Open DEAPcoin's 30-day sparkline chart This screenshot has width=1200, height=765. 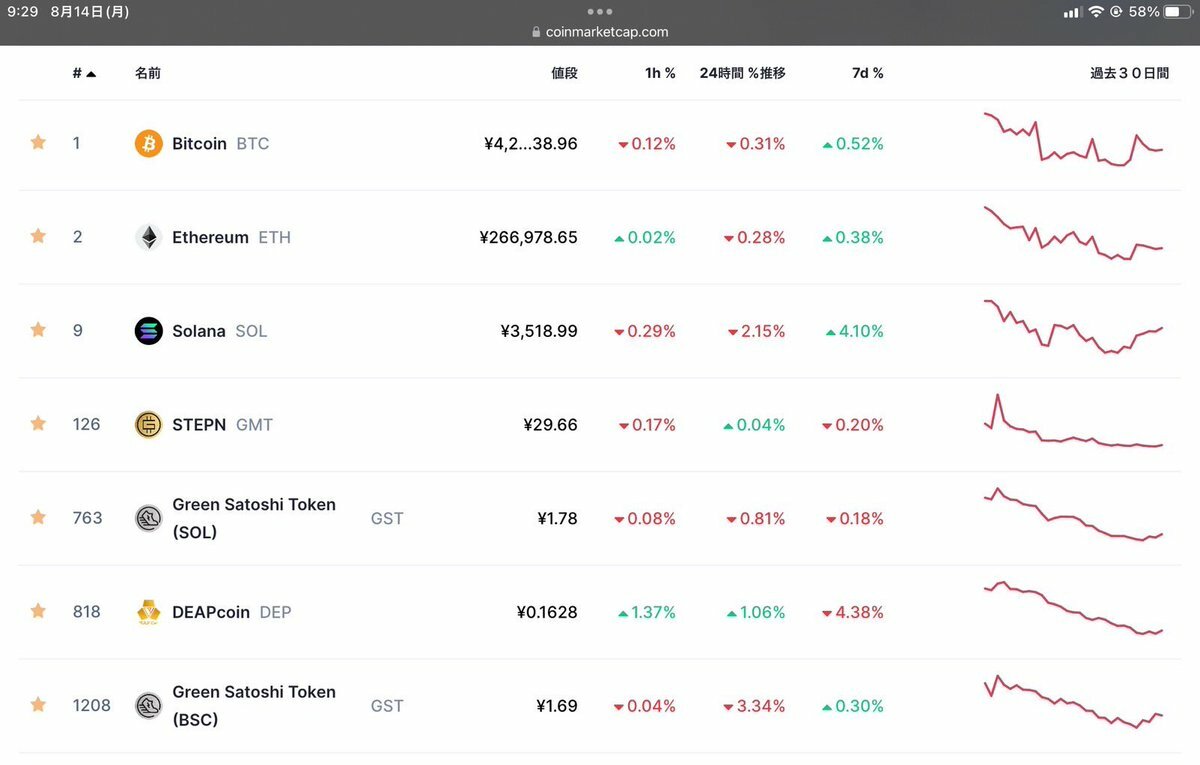click(x=1074, y=608)
